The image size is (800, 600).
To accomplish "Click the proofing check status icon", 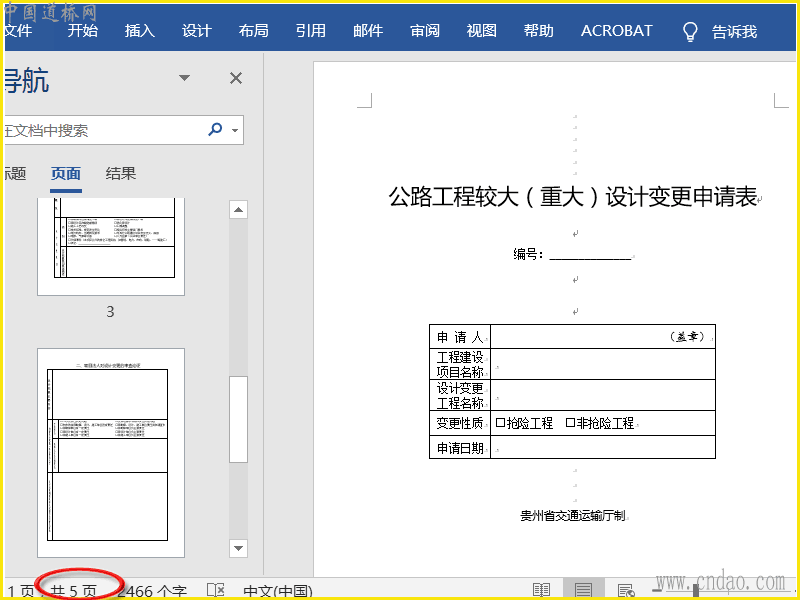I will pyautogui.click(x=215, y=590).
